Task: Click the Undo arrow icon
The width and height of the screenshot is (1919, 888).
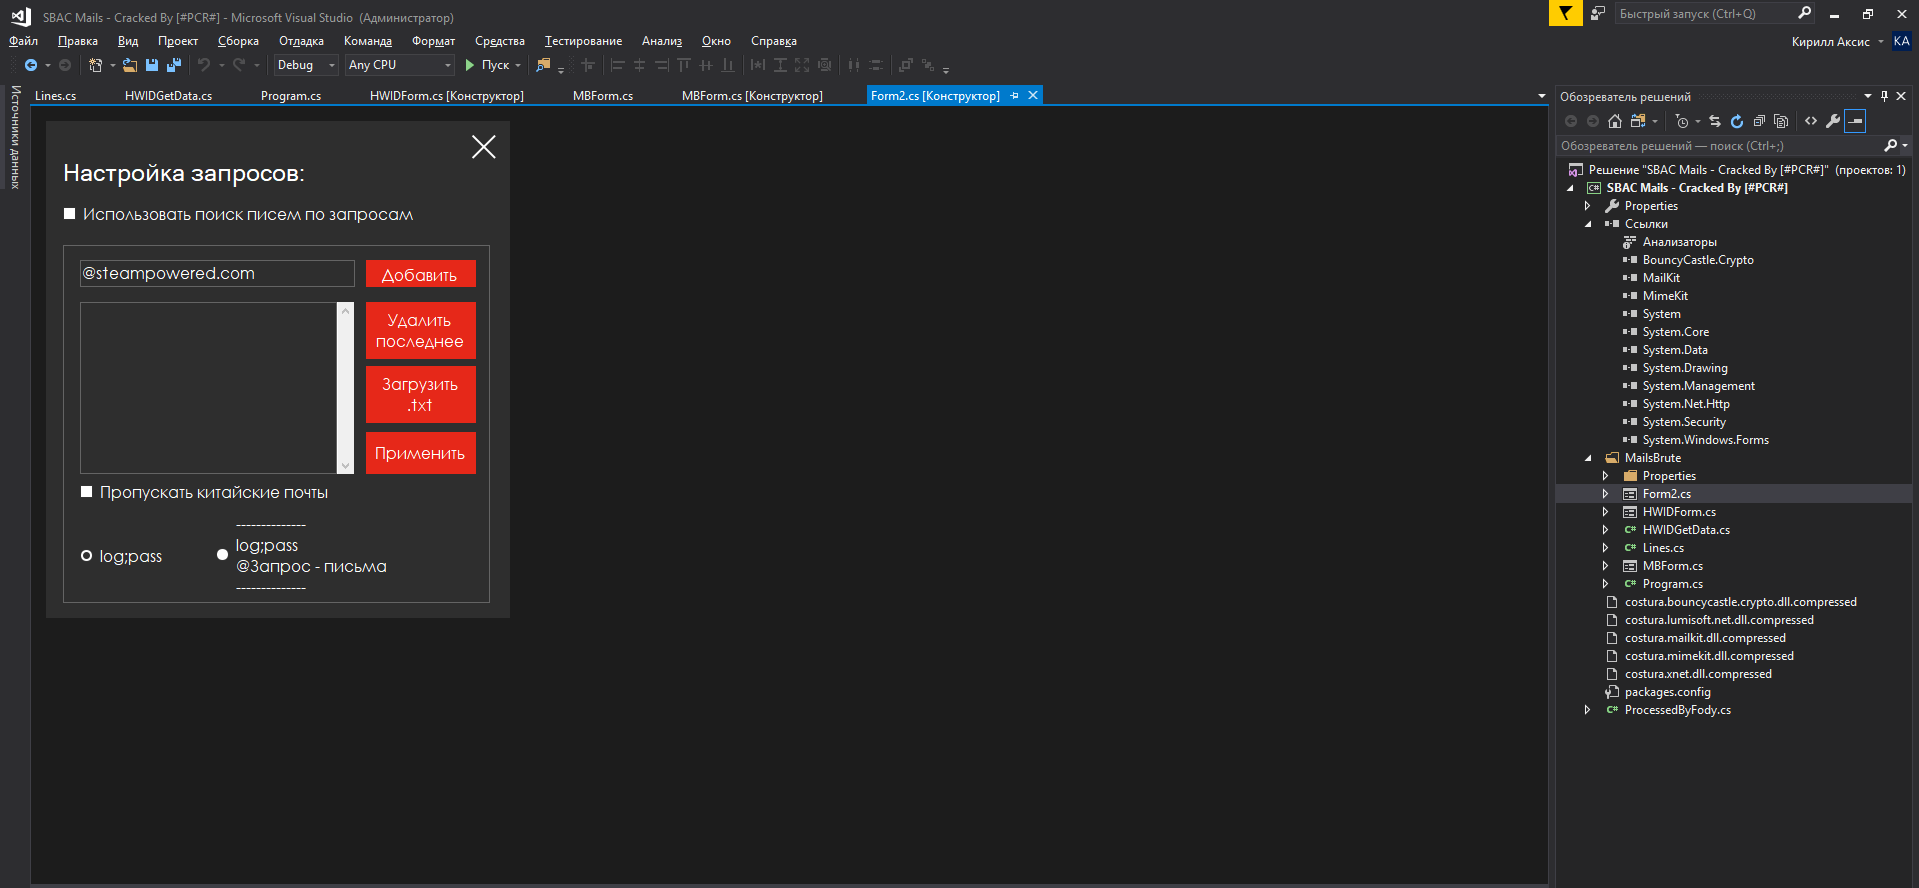Action: click(x=204, y=65)
